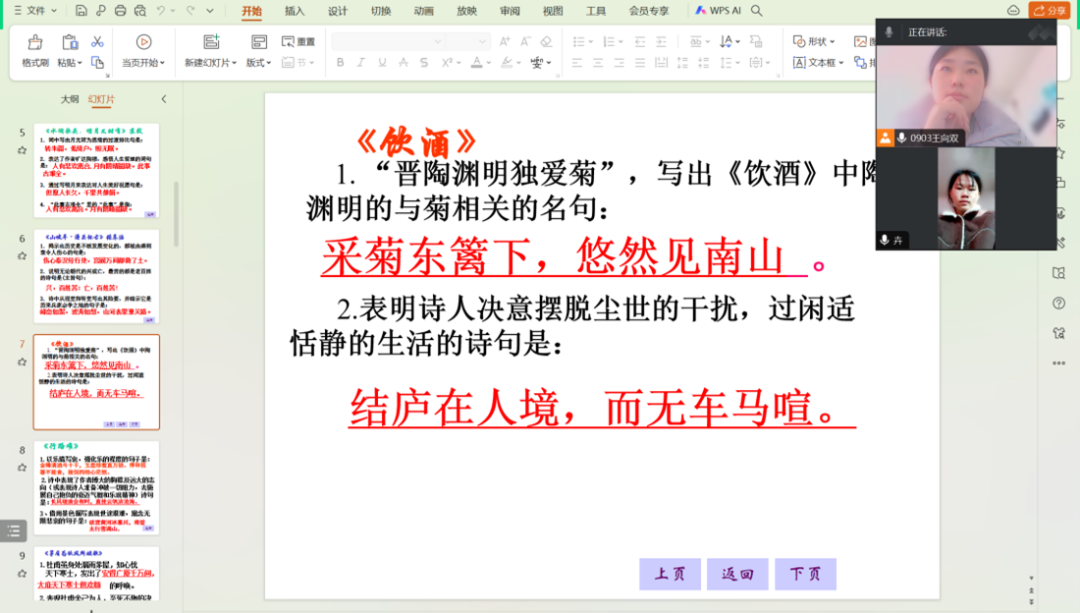The width and height of the screenshot is (1080, 613).
Task: Click the 下页 (Next page) button on the slide
Action: tap(805, 574)
